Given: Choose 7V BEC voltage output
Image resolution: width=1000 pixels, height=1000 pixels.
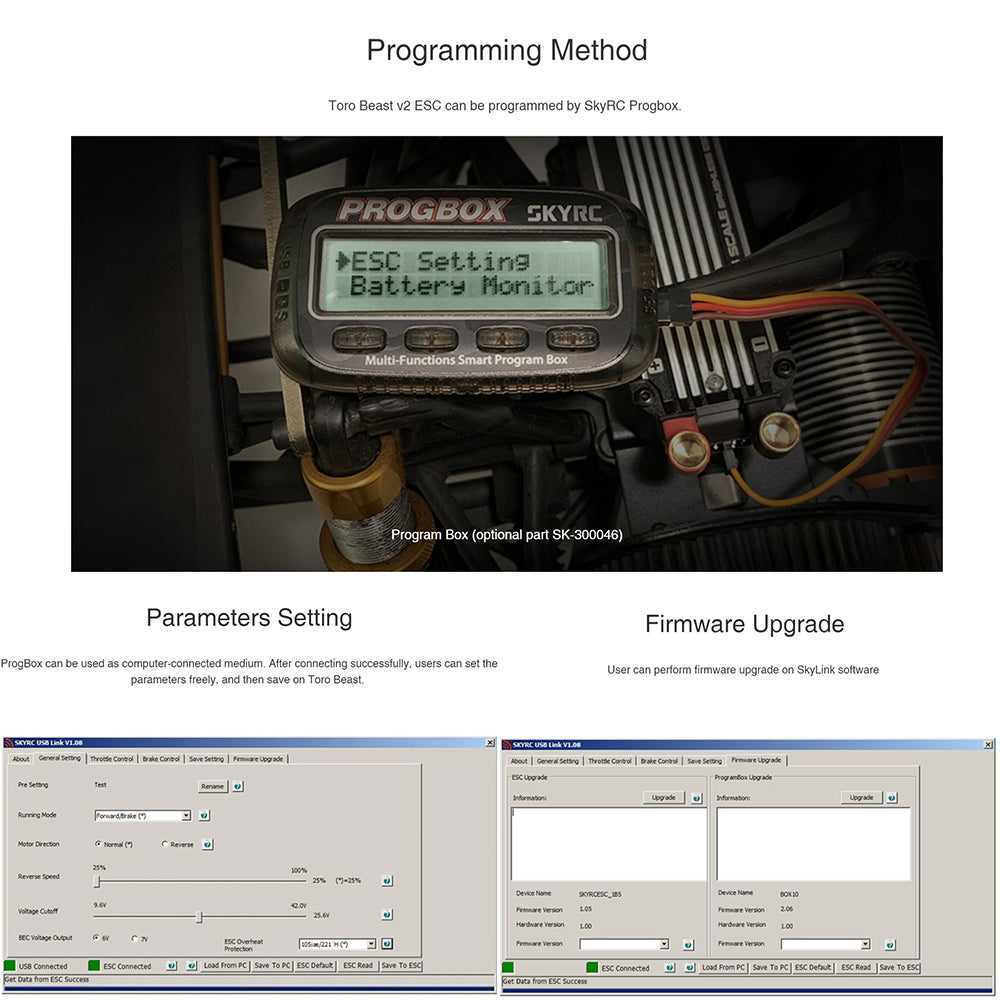Looking at the screenshot, I should point(135,938).
